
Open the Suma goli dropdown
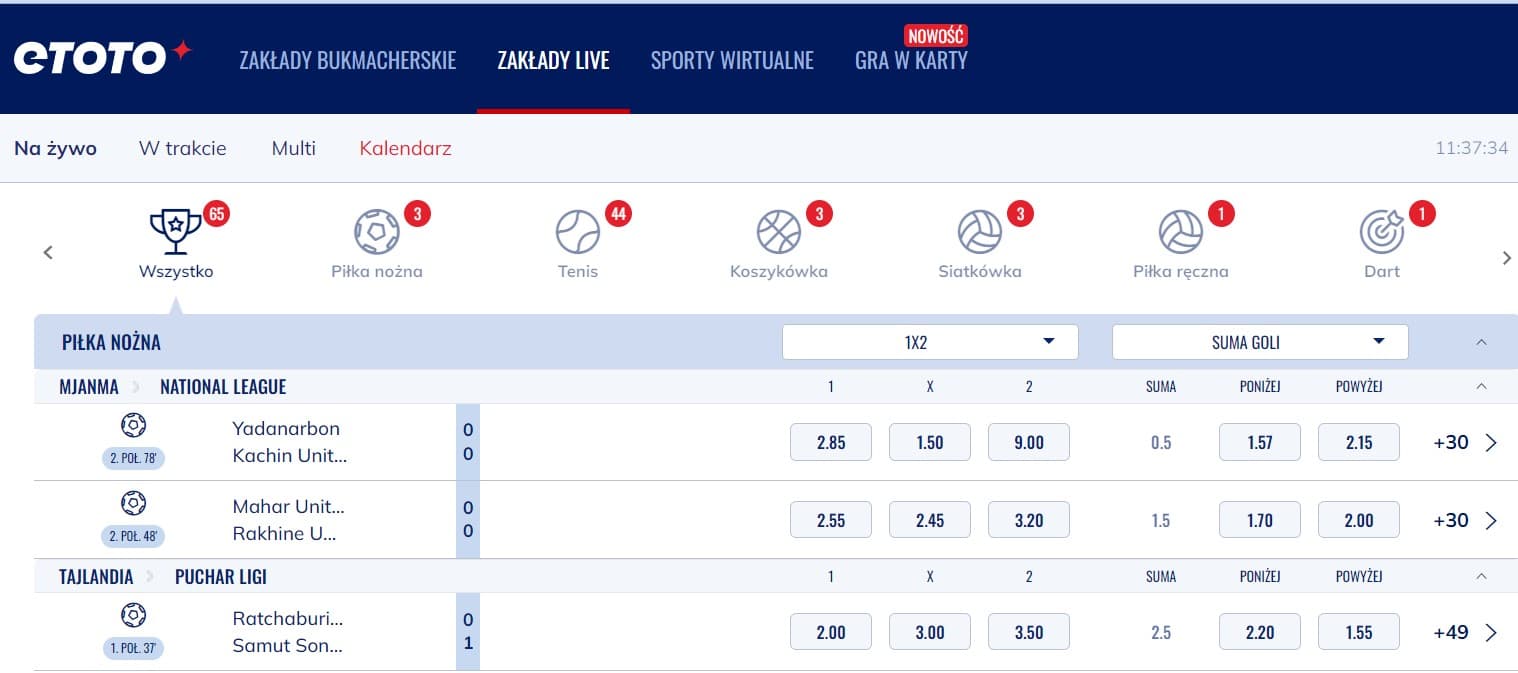tap(1260, 342)
